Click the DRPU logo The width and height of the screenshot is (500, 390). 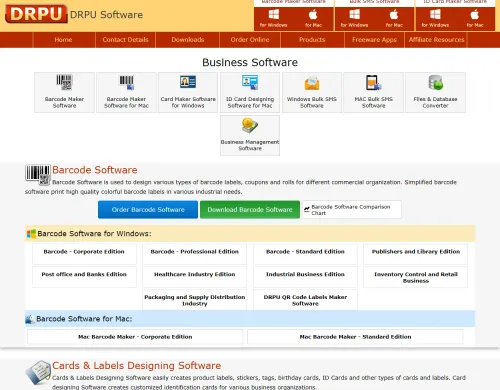[x=36, y=14]
